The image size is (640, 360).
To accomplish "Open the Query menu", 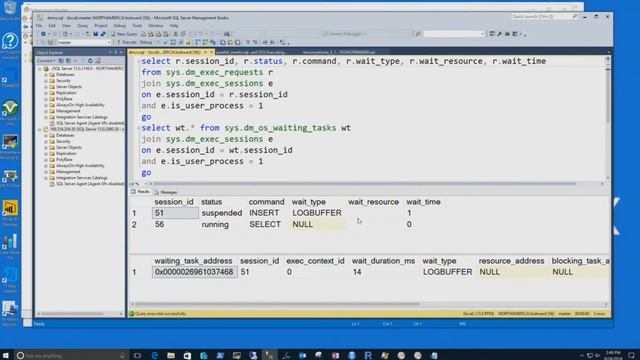I will point(82,26).
